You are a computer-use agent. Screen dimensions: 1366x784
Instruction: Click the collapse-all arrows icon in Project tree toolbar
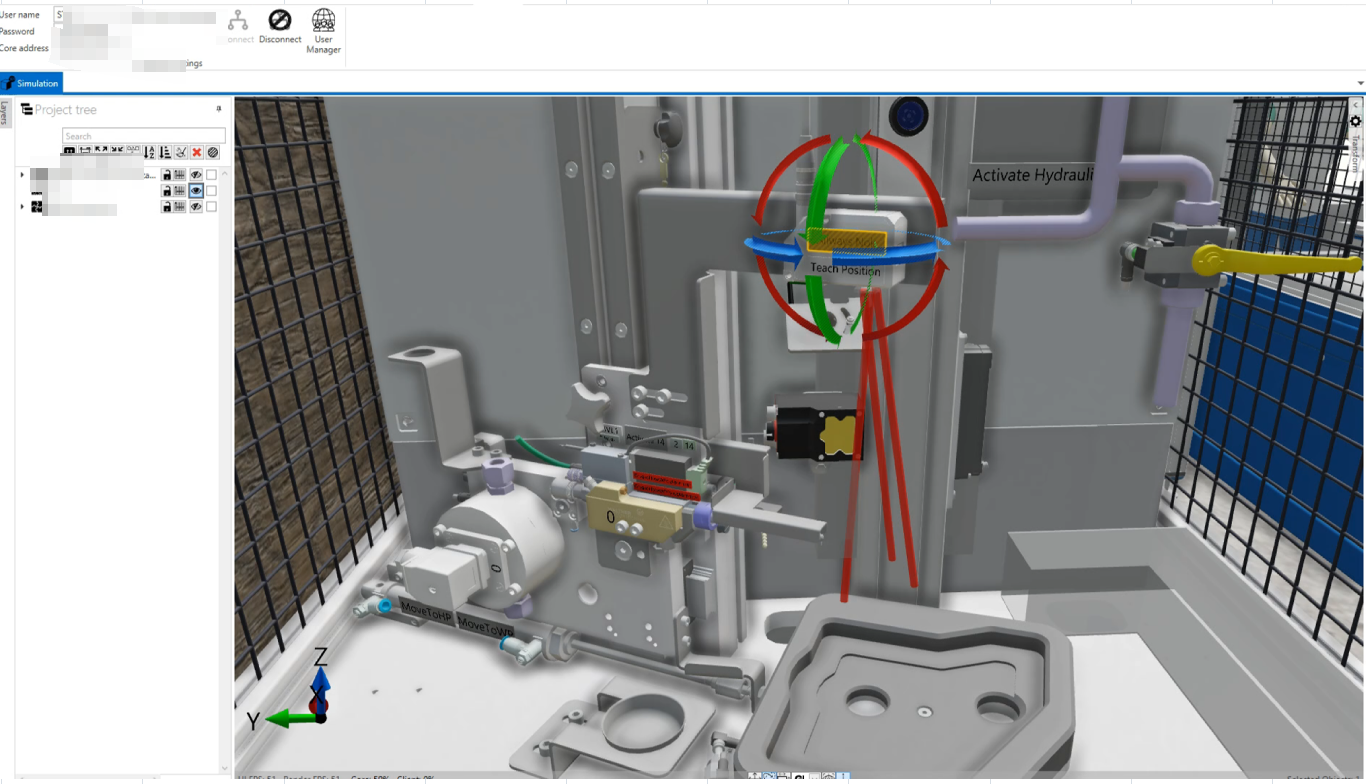click(117, 151)
